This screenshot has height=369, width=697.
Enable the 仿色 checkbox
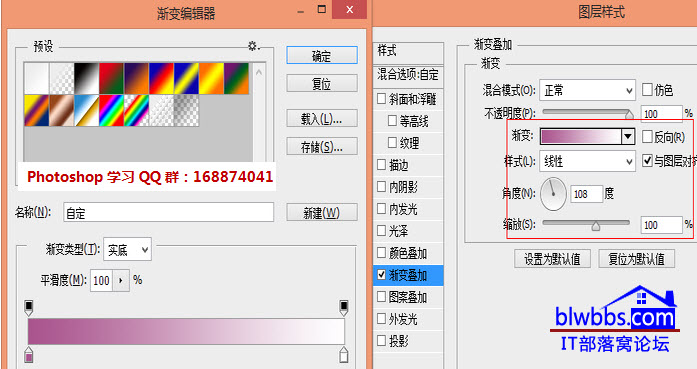pos(647,90)
